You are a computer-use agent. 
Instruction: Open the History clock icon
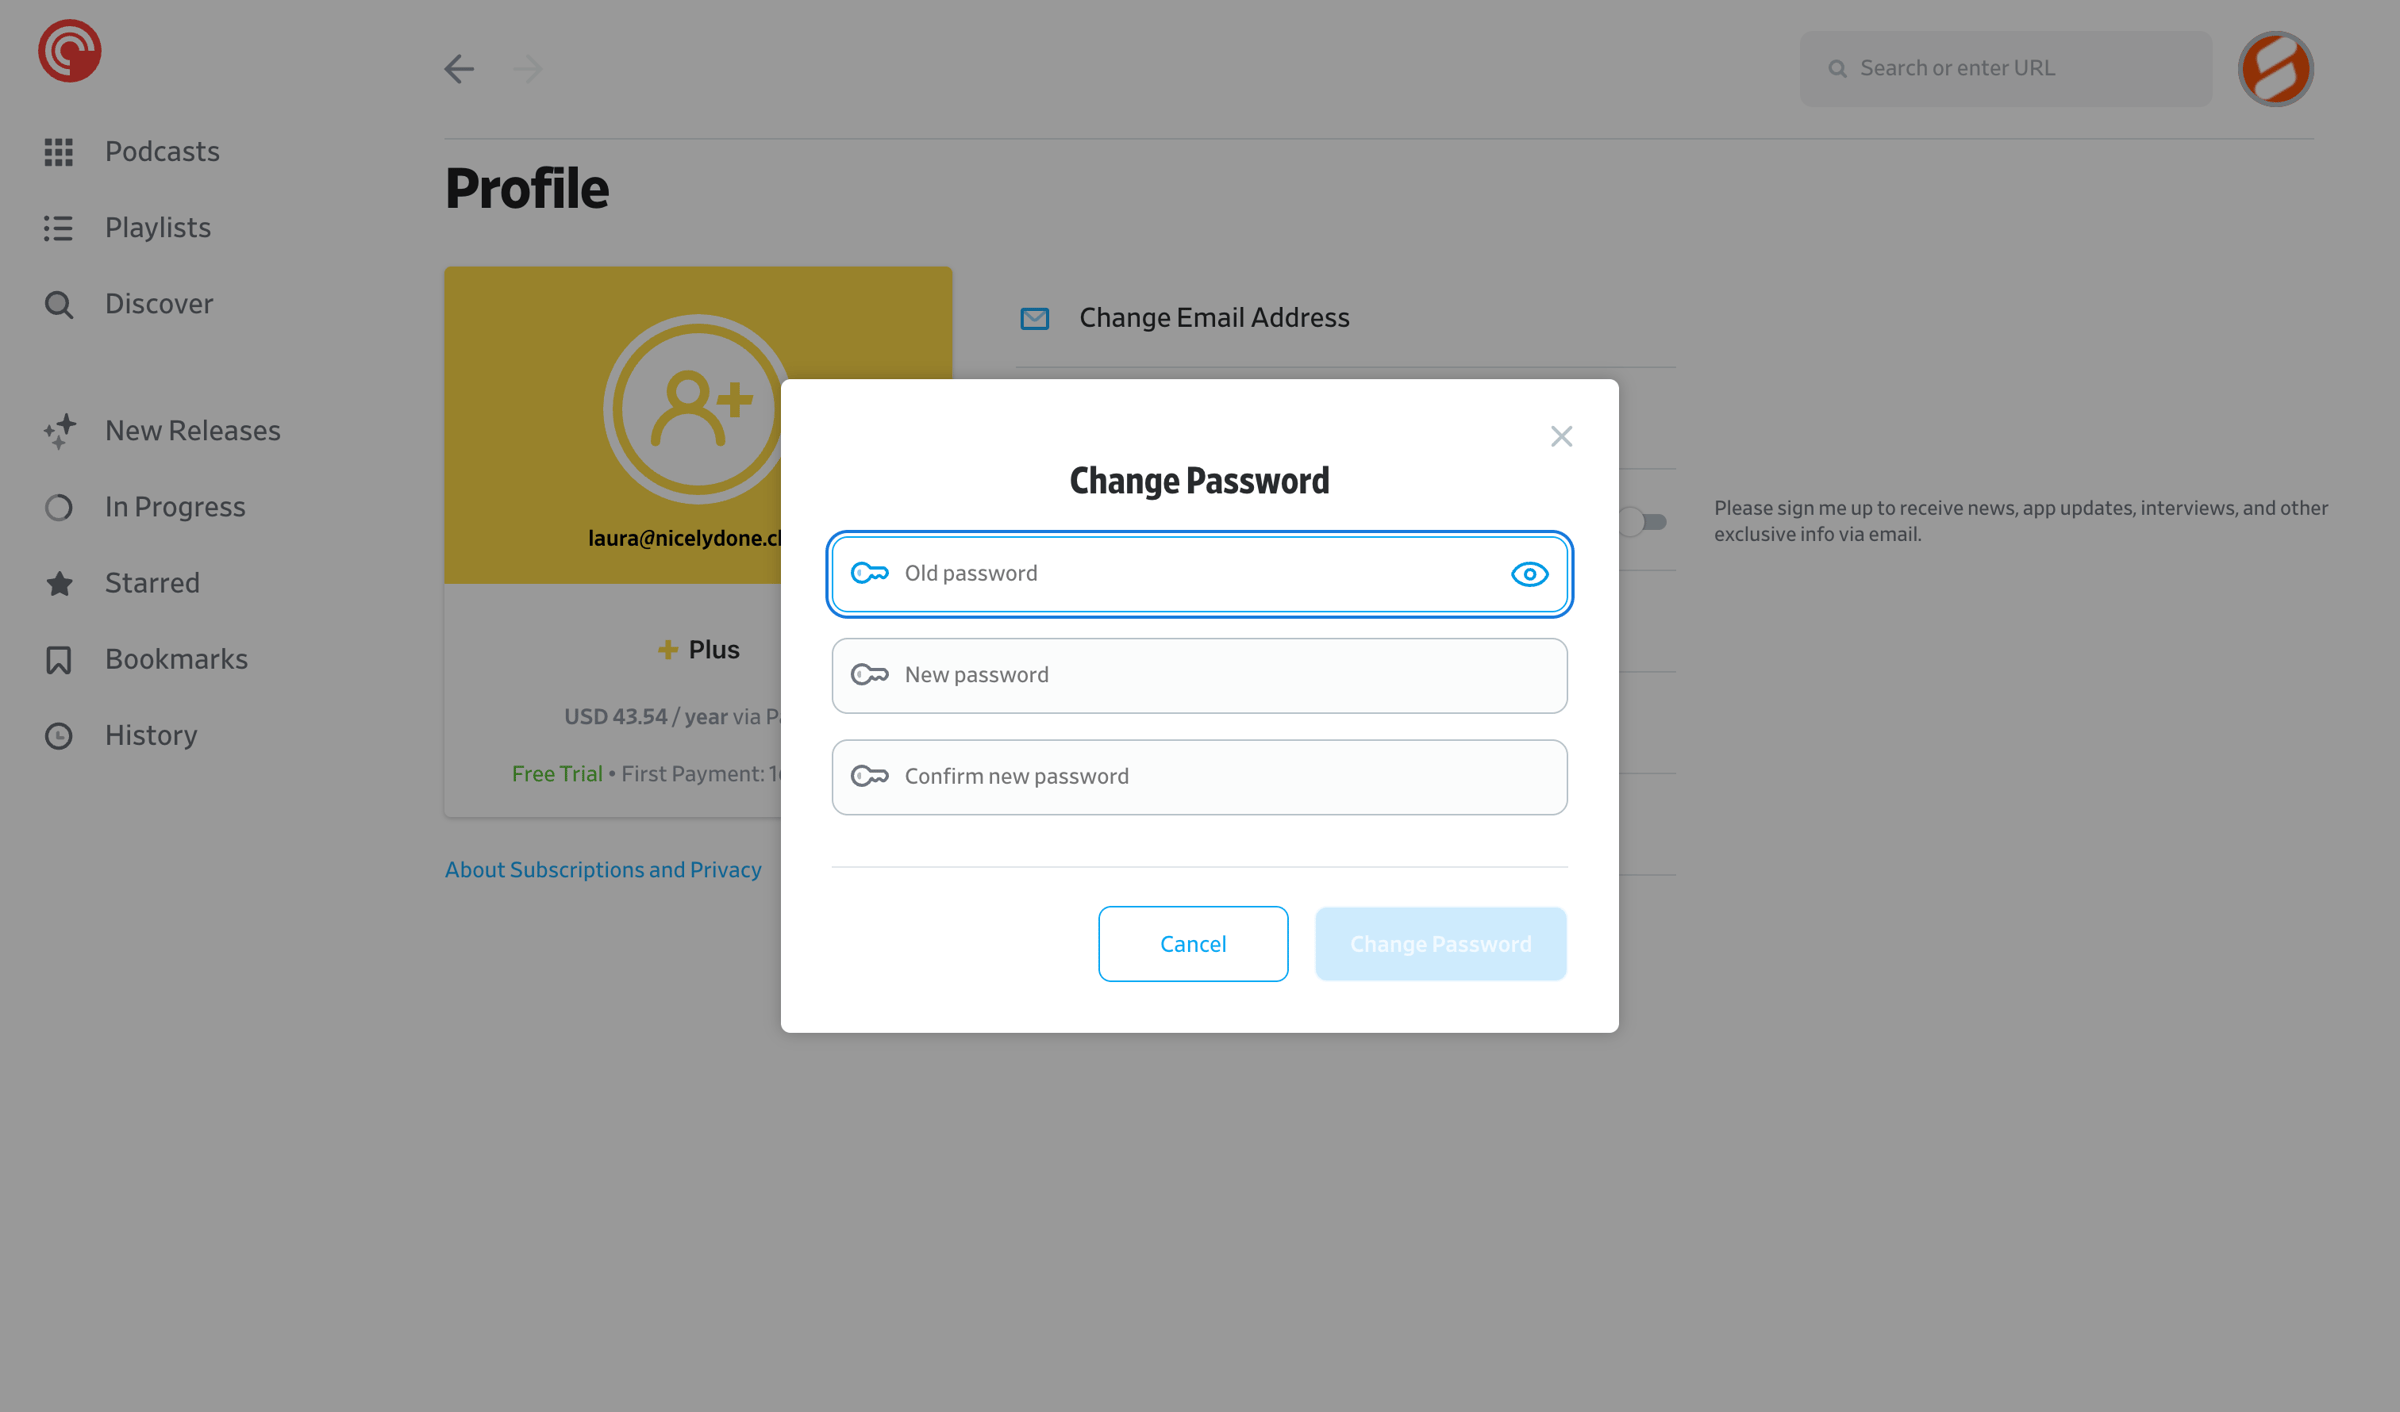(x=58, y=736)
